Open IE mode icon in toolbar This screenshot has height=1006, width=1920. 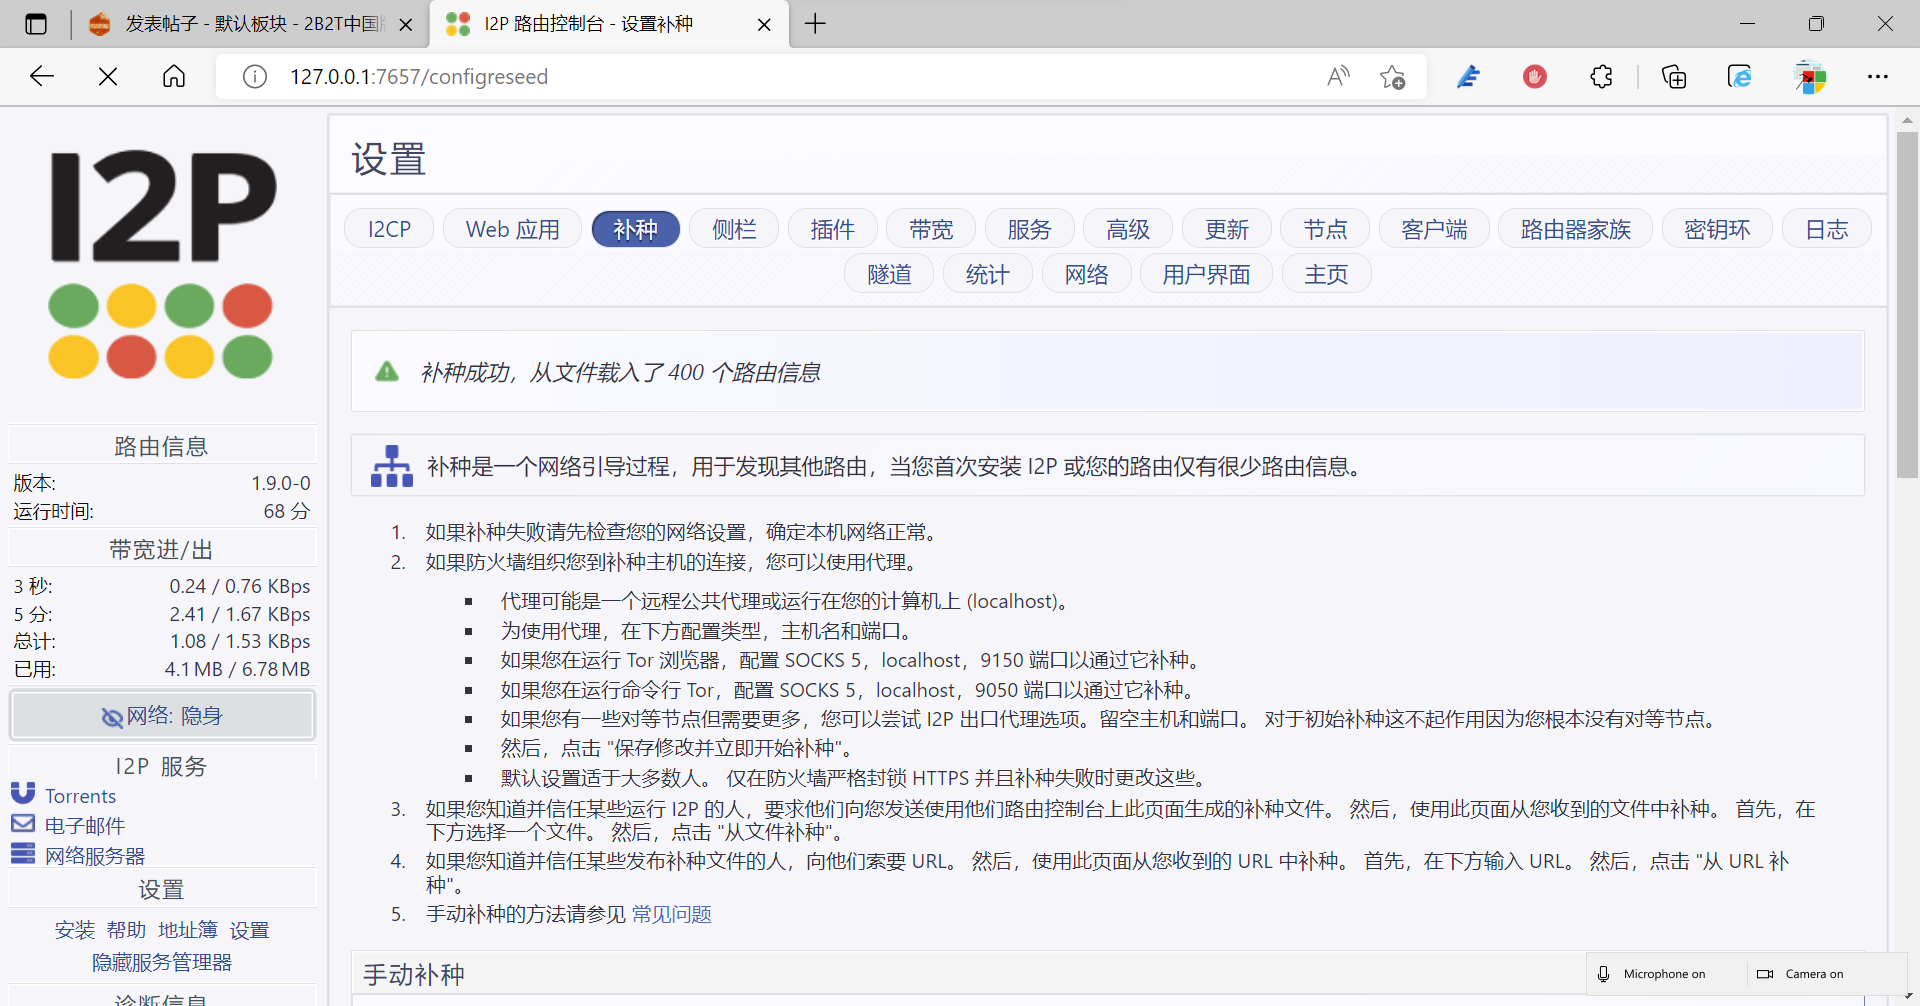[1740, 76]
